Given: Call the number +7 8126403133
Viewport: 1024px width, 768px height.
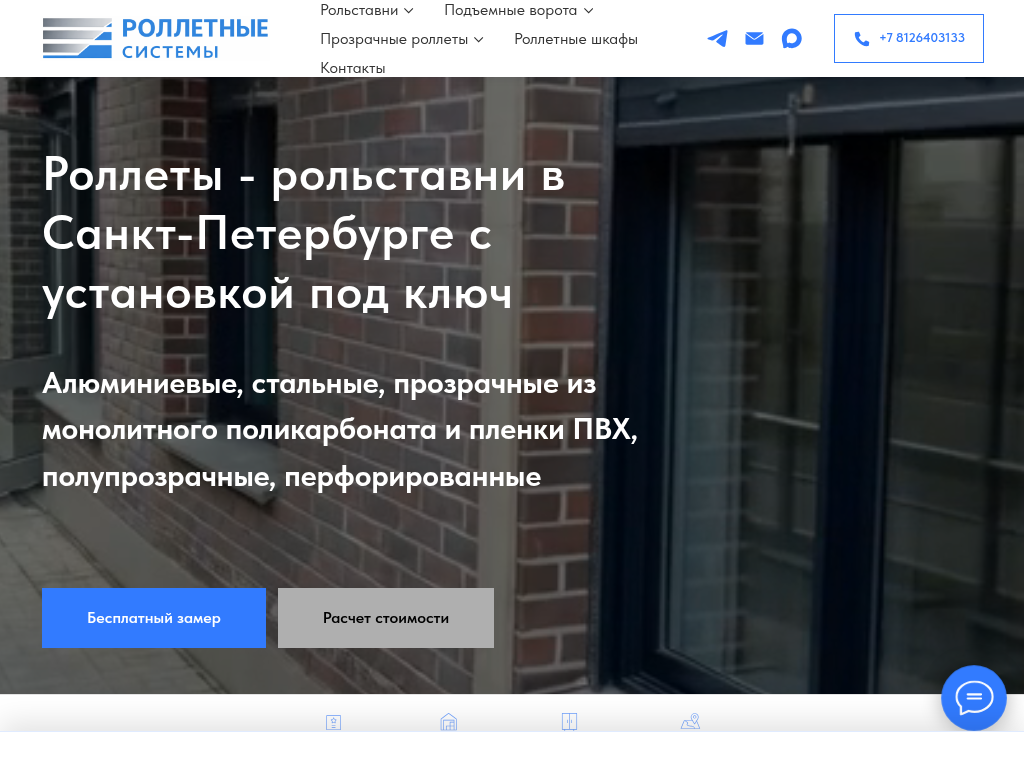Looking at the screenshot, I should pyautogui.click(x=909, y=39).
